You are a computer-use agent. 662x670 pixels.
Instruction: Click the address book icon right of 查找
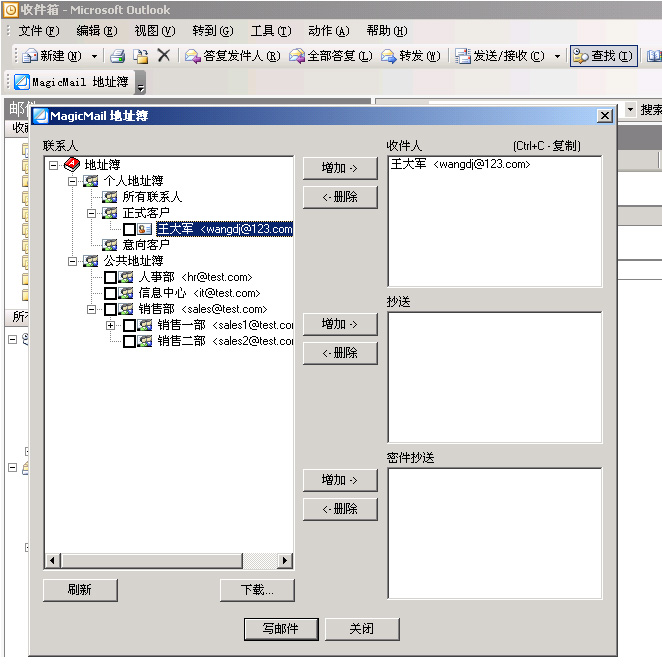(654, 56)
